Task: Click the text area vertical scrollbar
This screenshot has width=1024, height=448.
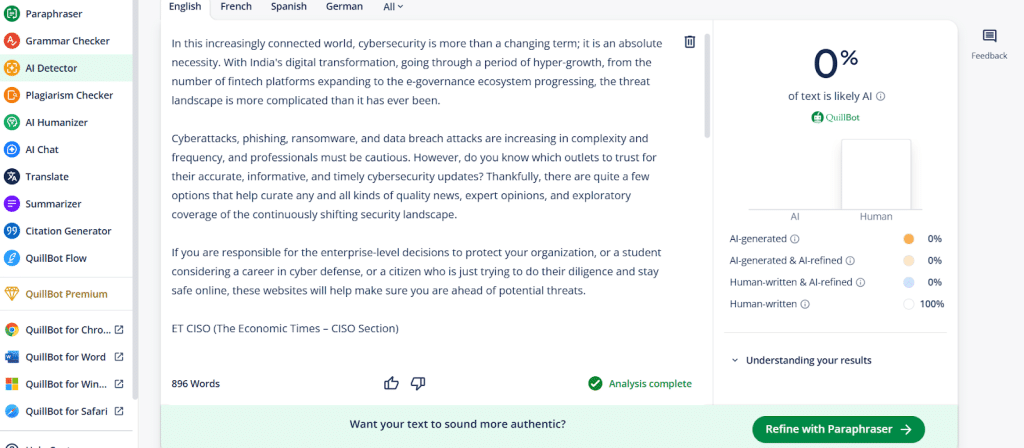Action: [707, 85]
